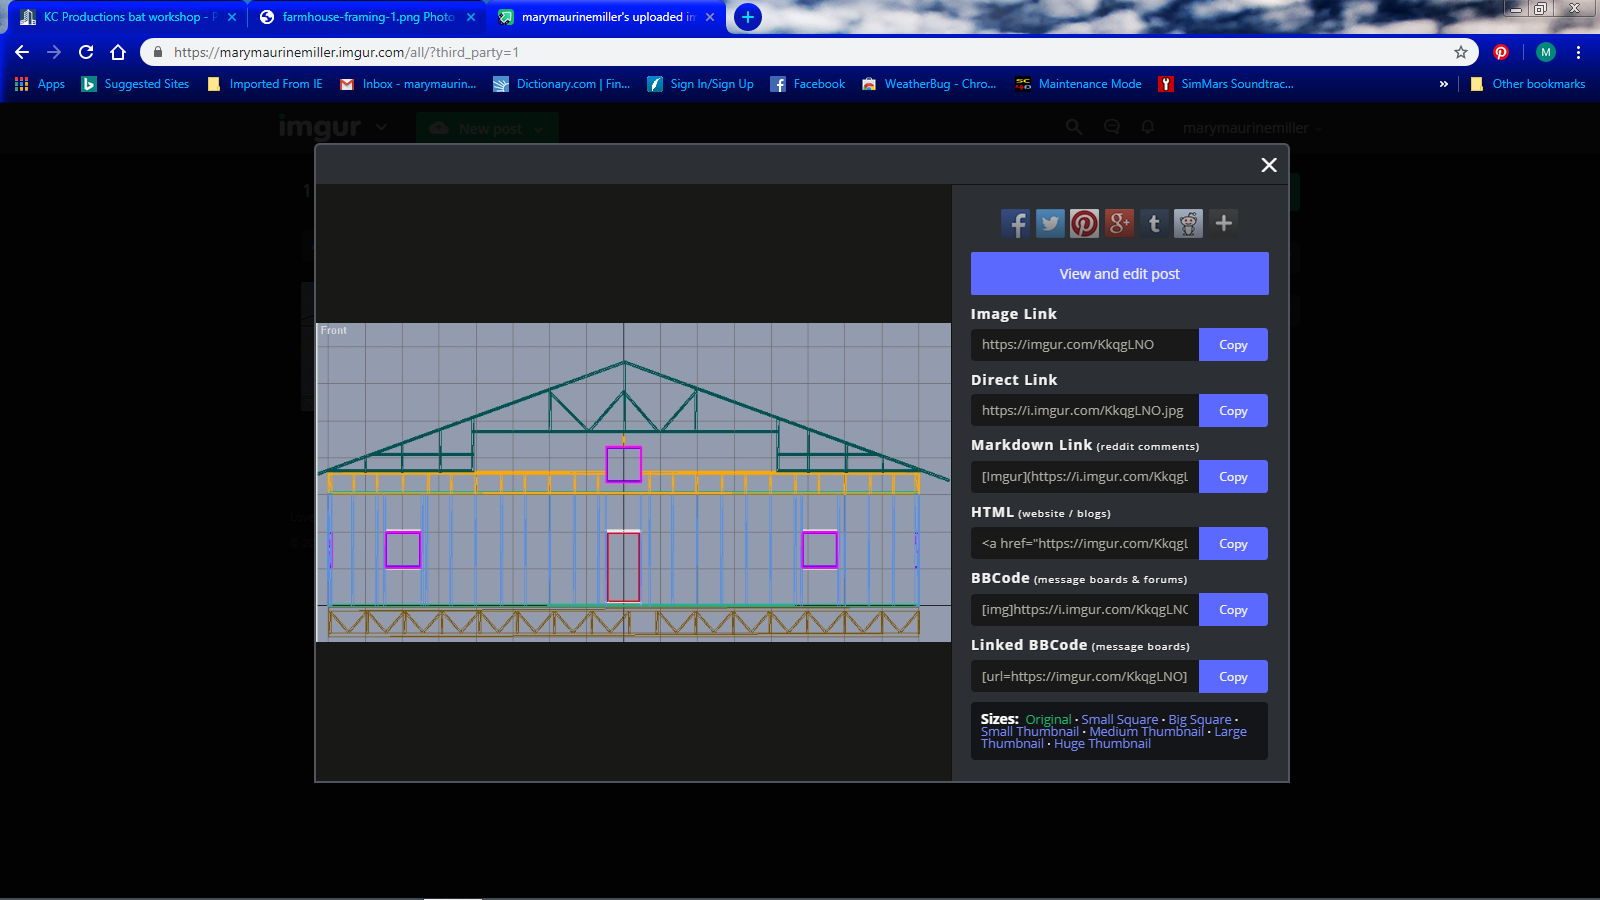This screenshot has width=1600, height=900.
Task: Close the image popup with X
Action: pos(1269,165)
